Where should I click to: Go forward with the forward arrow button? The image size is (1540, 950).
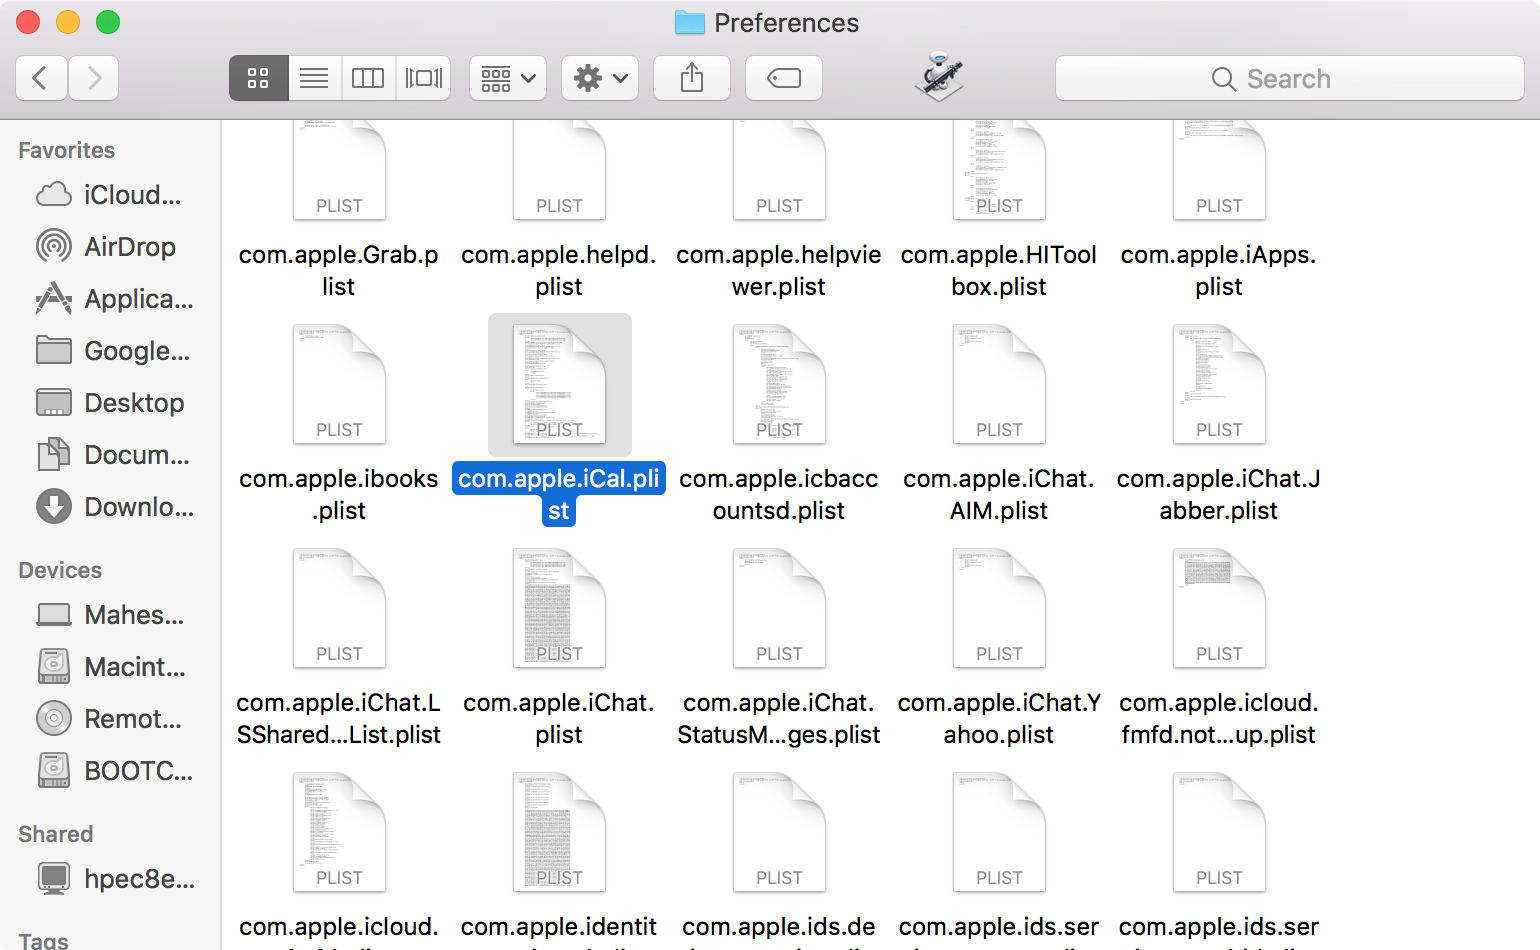(x=94, y=78)
